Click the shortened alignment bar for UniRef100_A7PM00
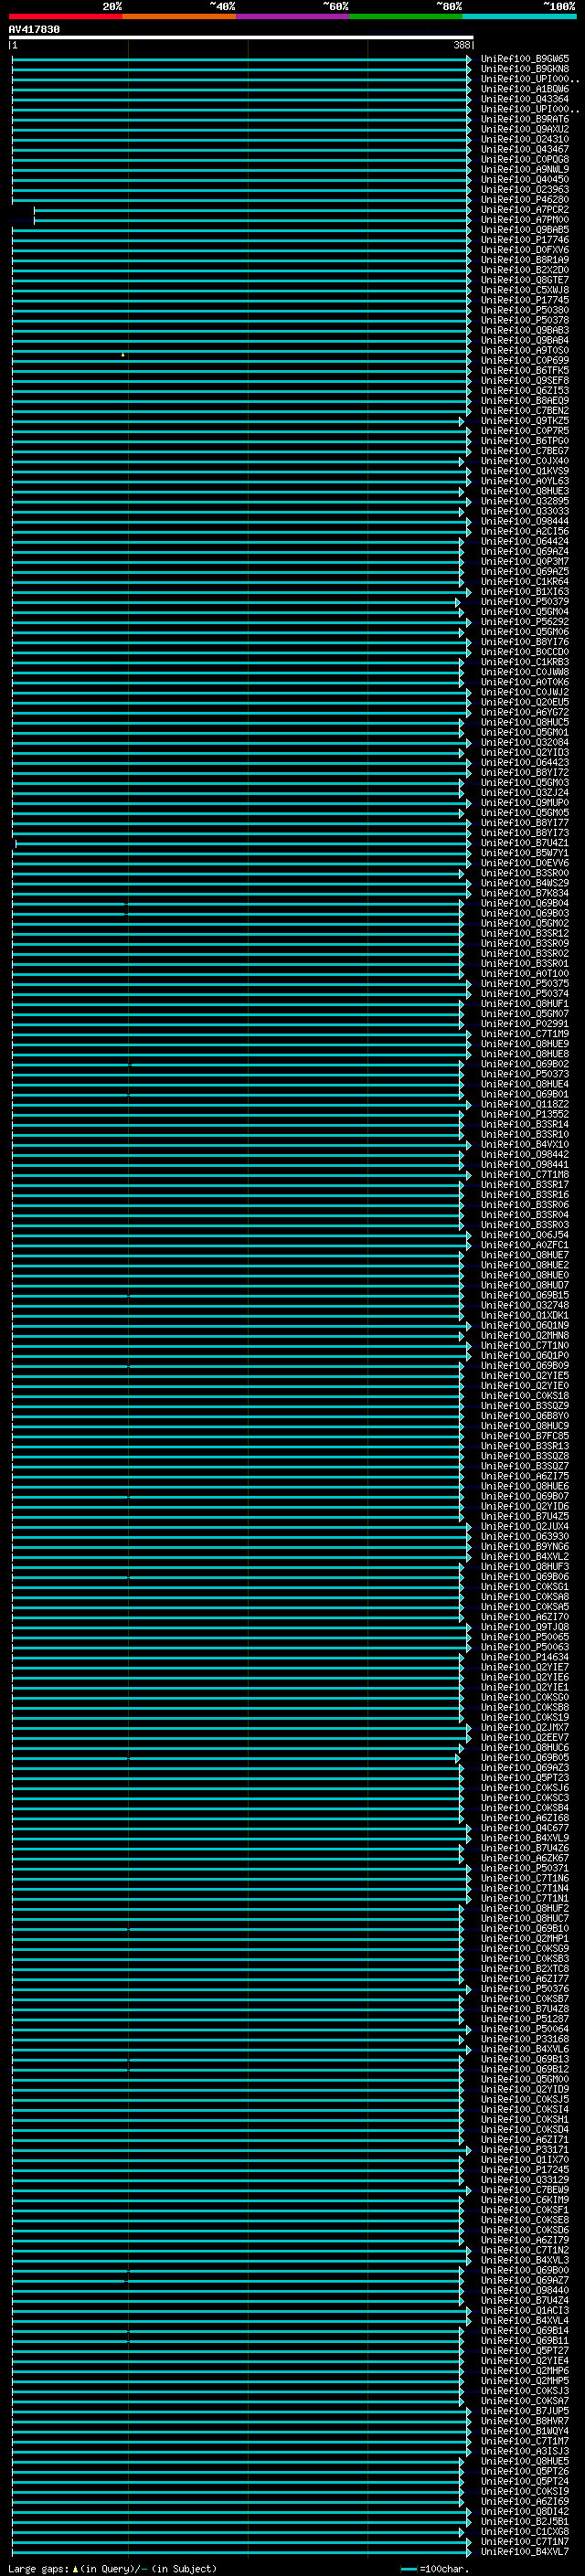Viewport: 585px width, 2576px height. point(252,221)
